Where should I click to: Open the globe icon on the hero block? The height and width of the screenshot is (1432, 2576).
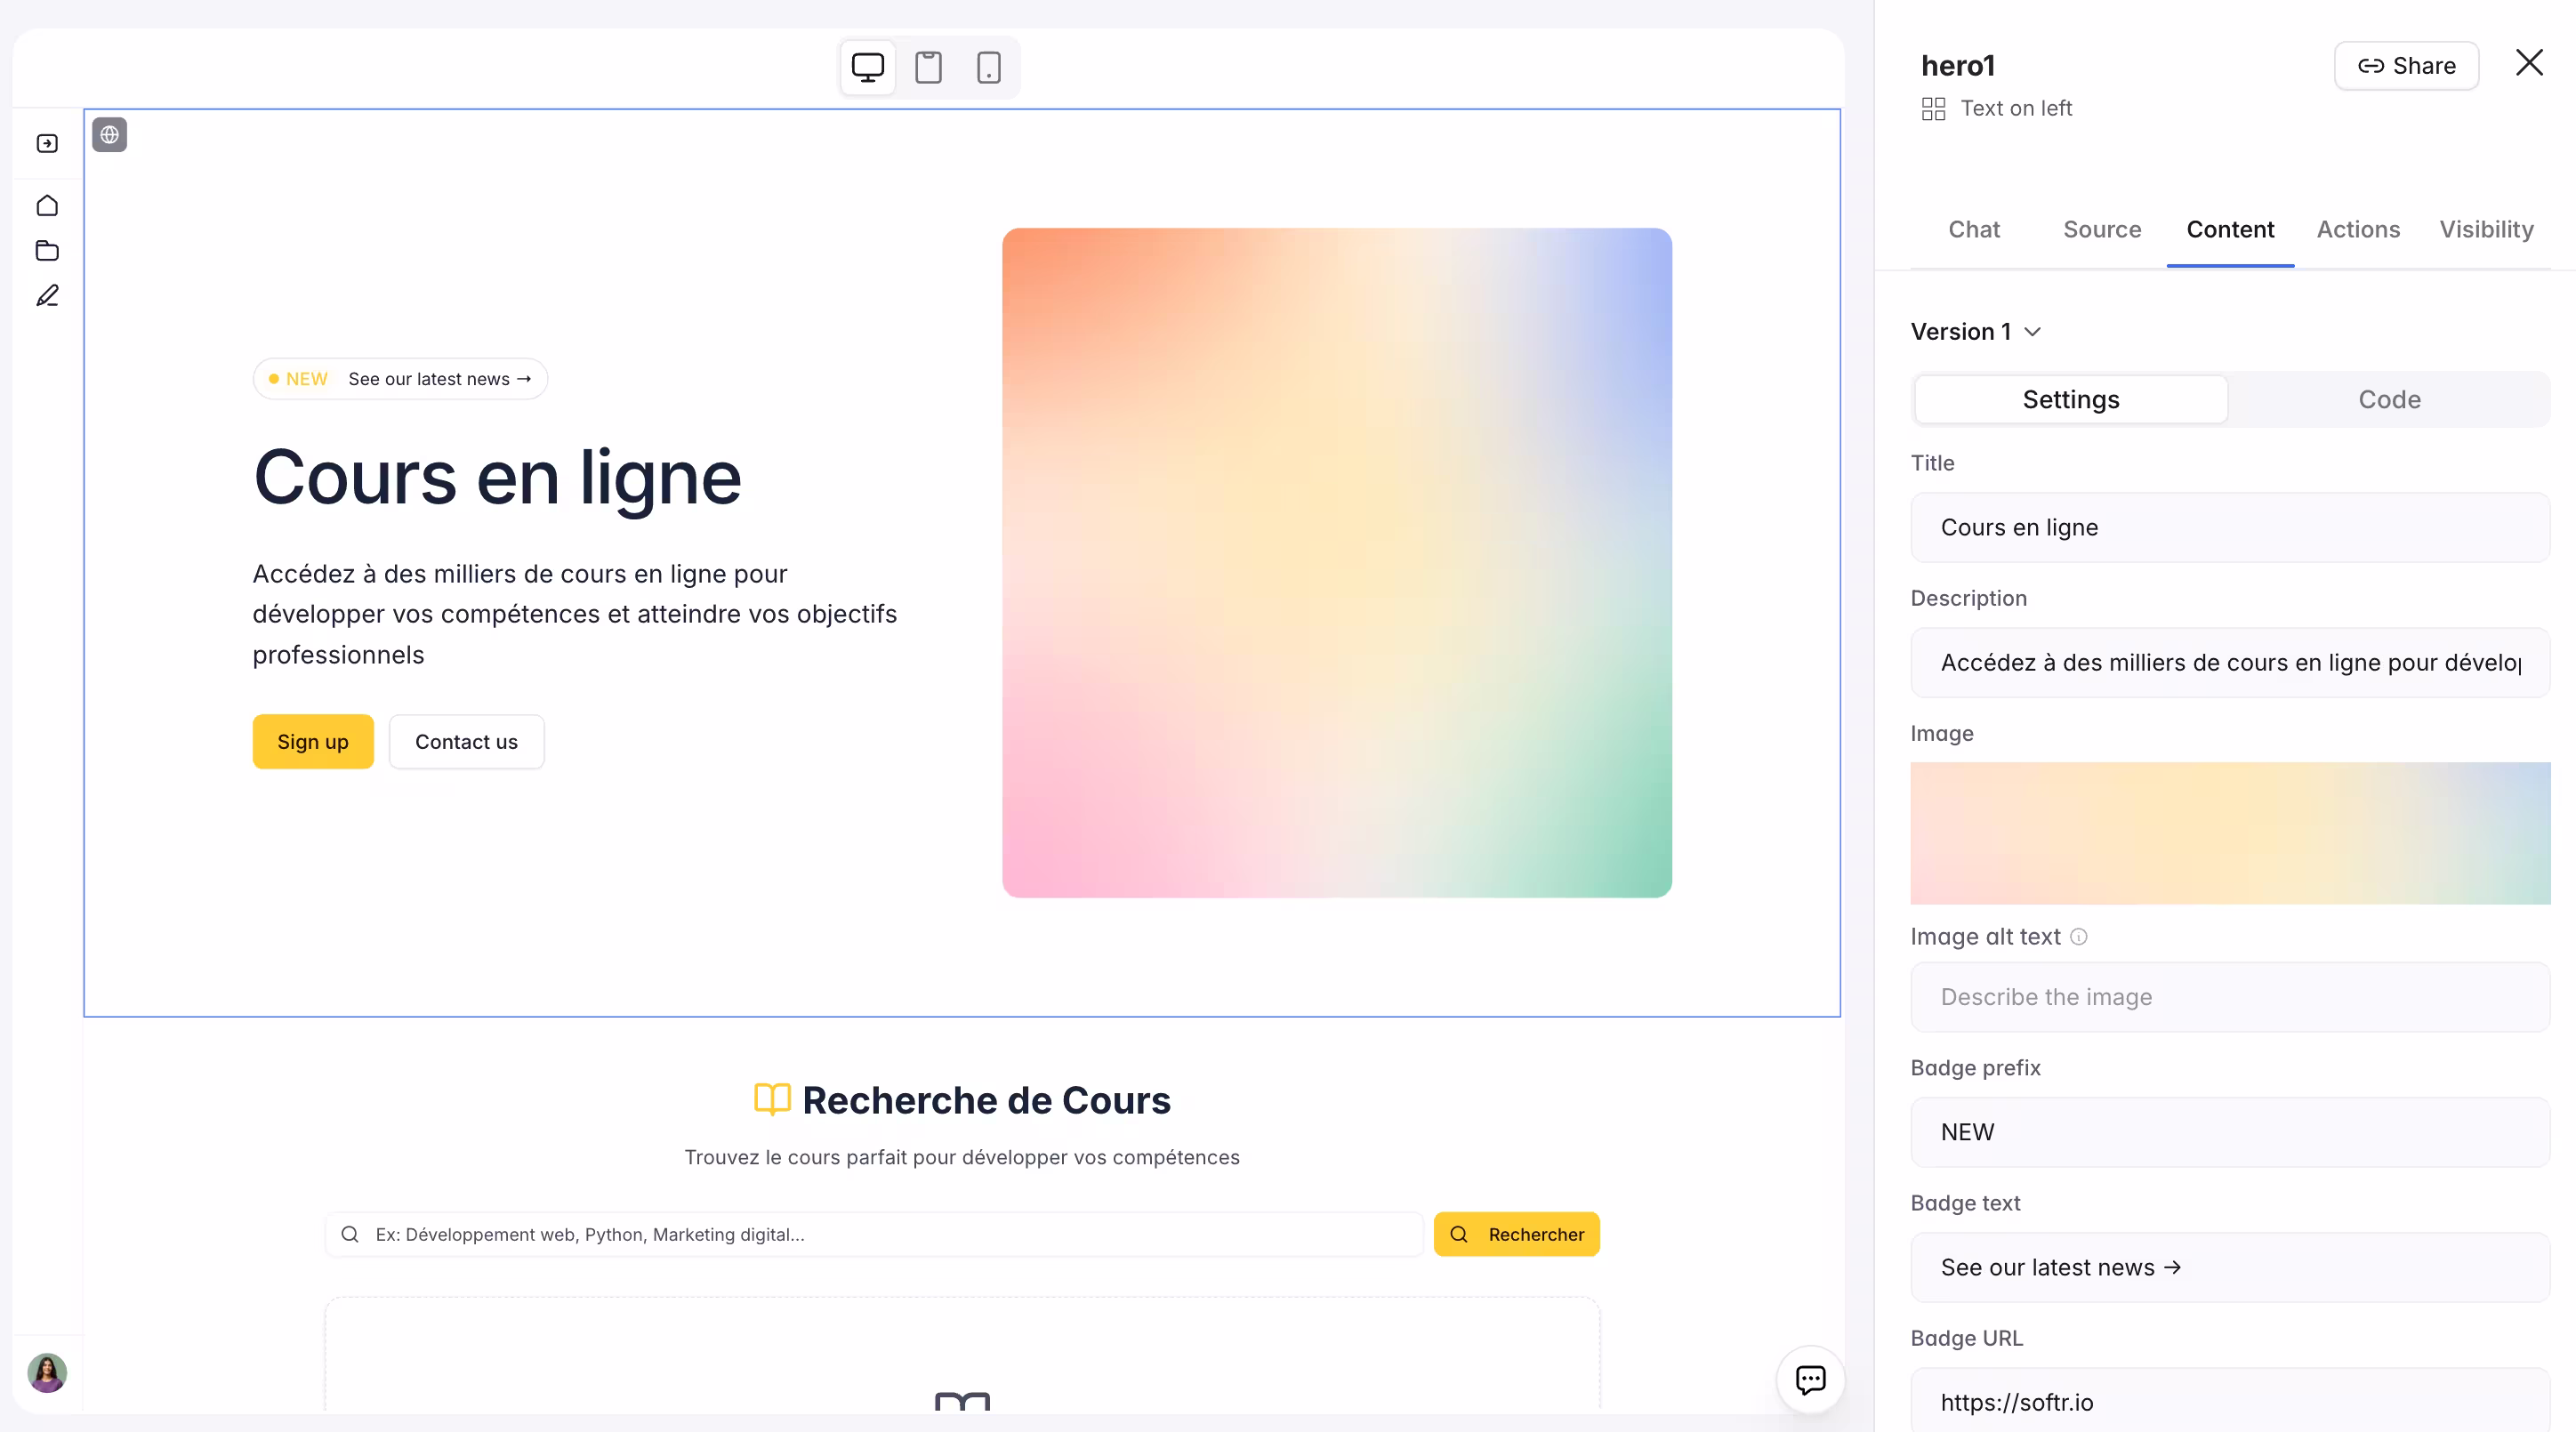pos(109,134)
